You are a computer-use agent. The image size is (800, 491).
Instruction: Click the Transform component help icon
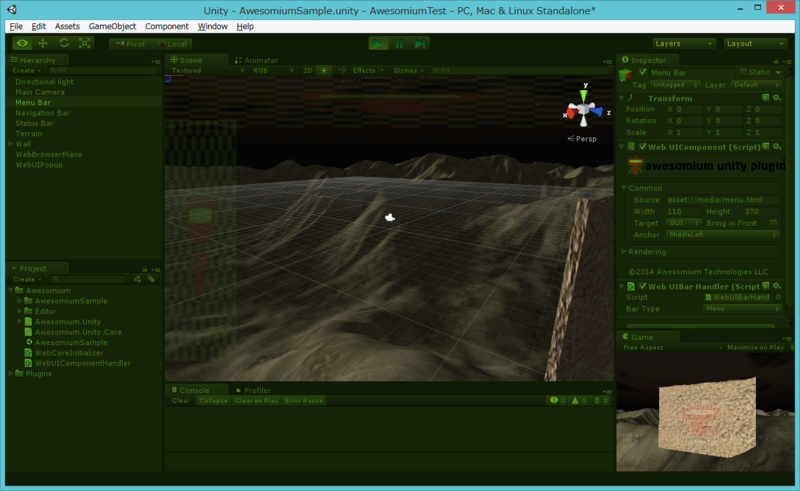(x=765, y=97)
